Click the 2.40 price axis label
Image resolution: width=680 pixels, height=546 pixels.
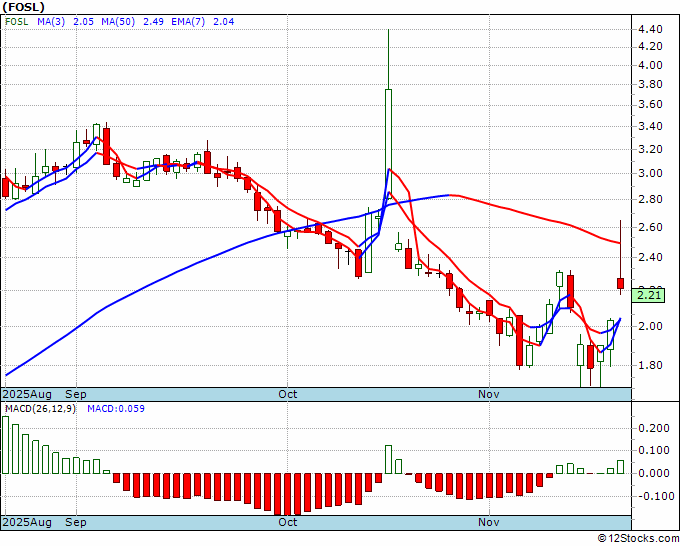[650, 257]
